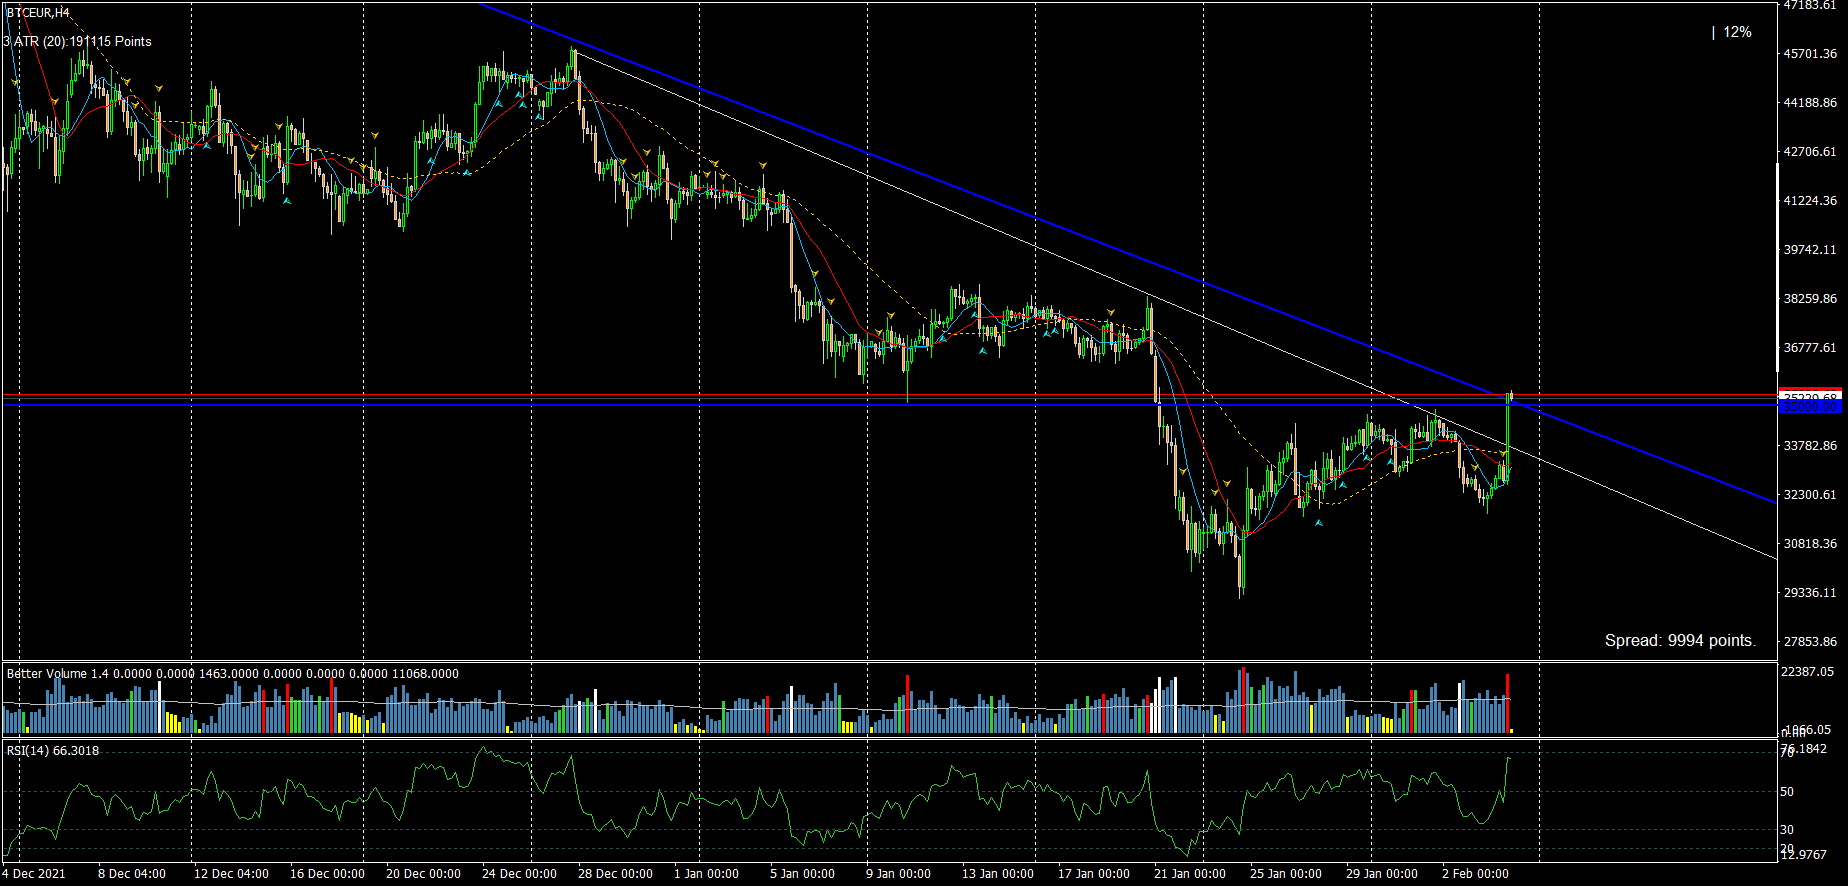The width and height of the screenshot is (1848, 886).
Task: Select the red horizontal price level line
Action: click(890, 395)
